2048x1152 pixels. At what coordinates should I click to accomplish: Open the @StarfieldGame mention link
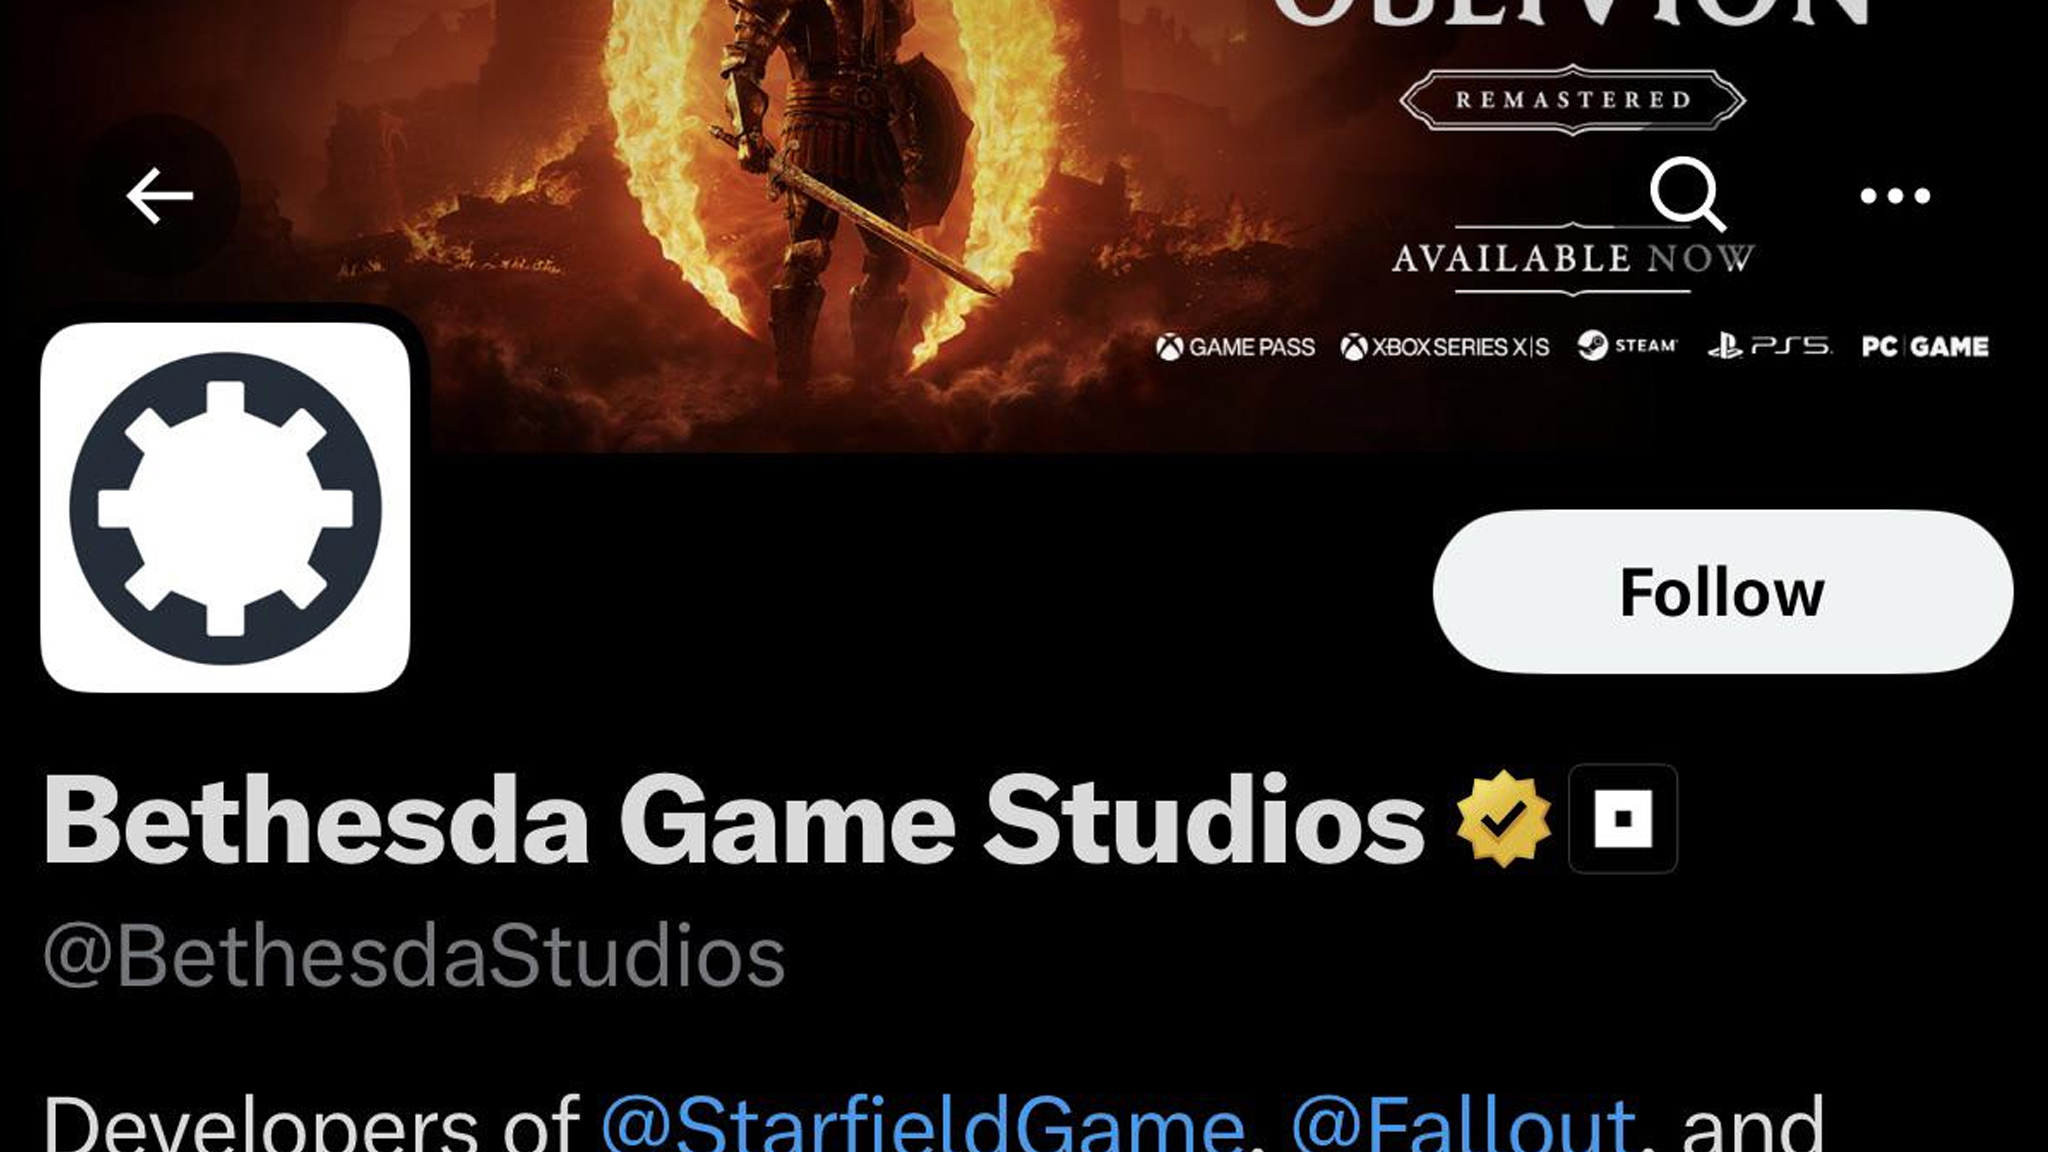pos(923,1125)
